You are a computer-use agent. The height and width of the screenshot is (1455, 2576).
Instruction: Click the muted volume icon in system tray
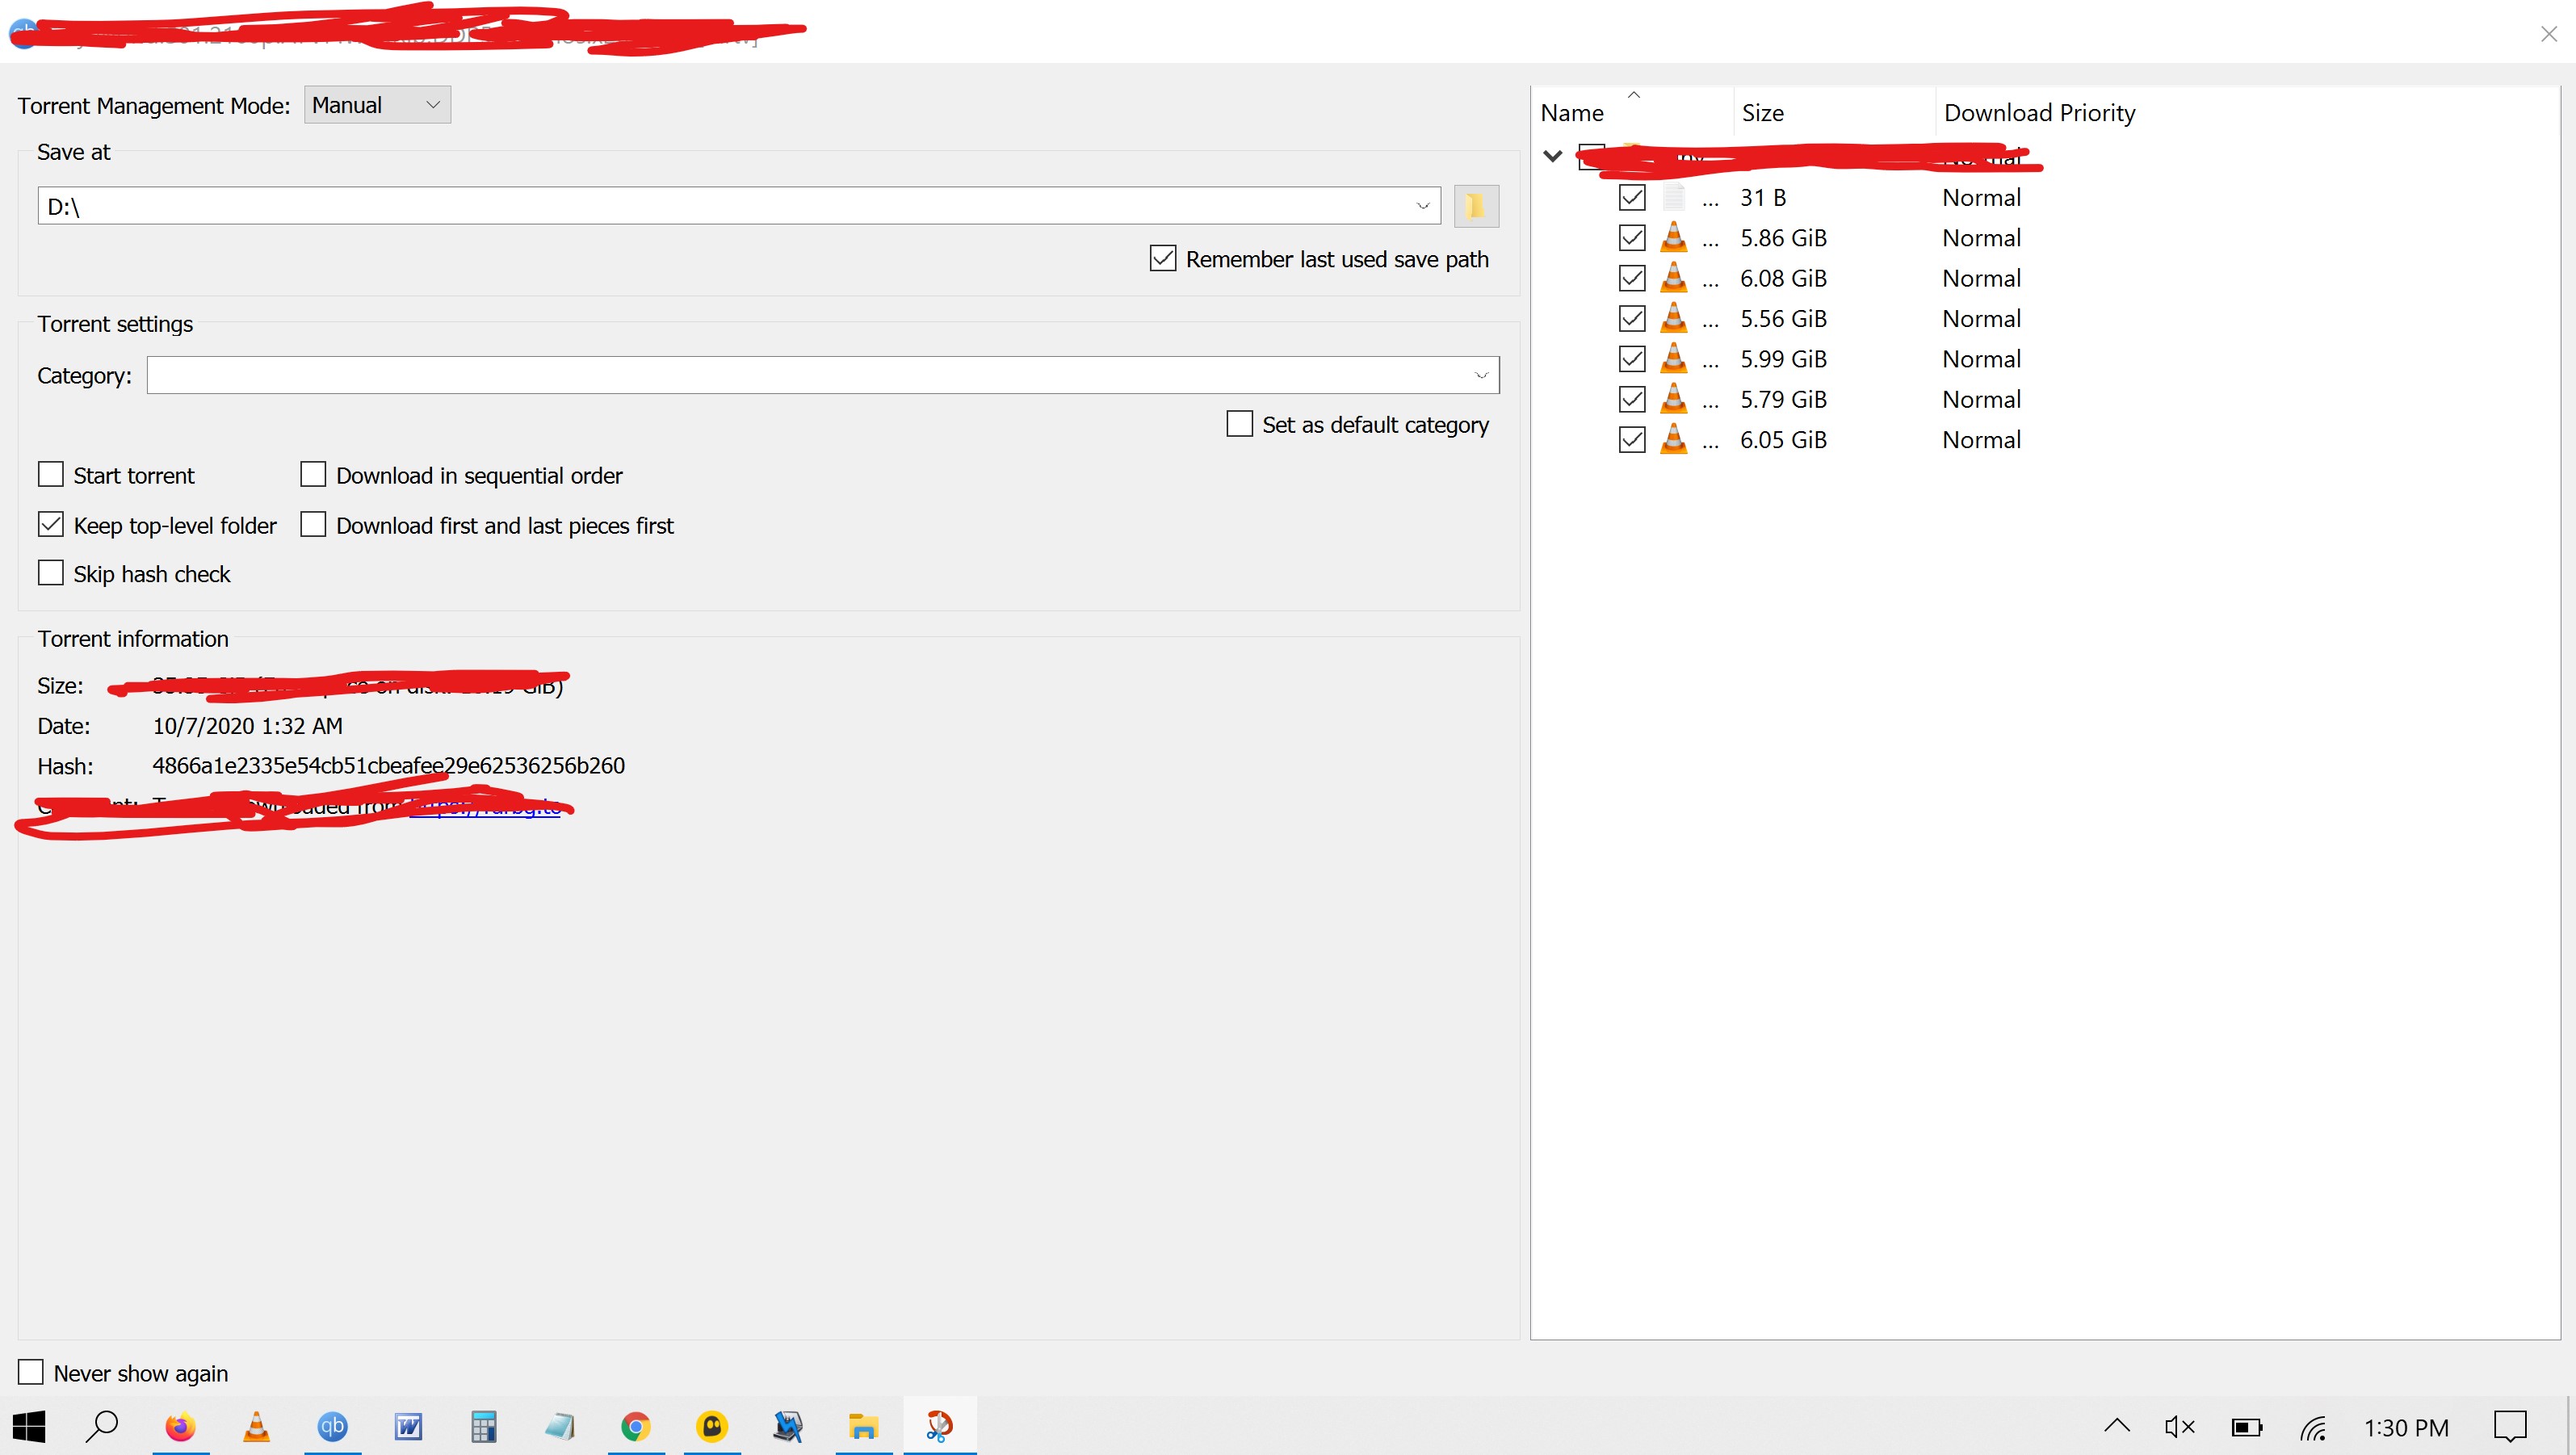pos(2179,1427)
